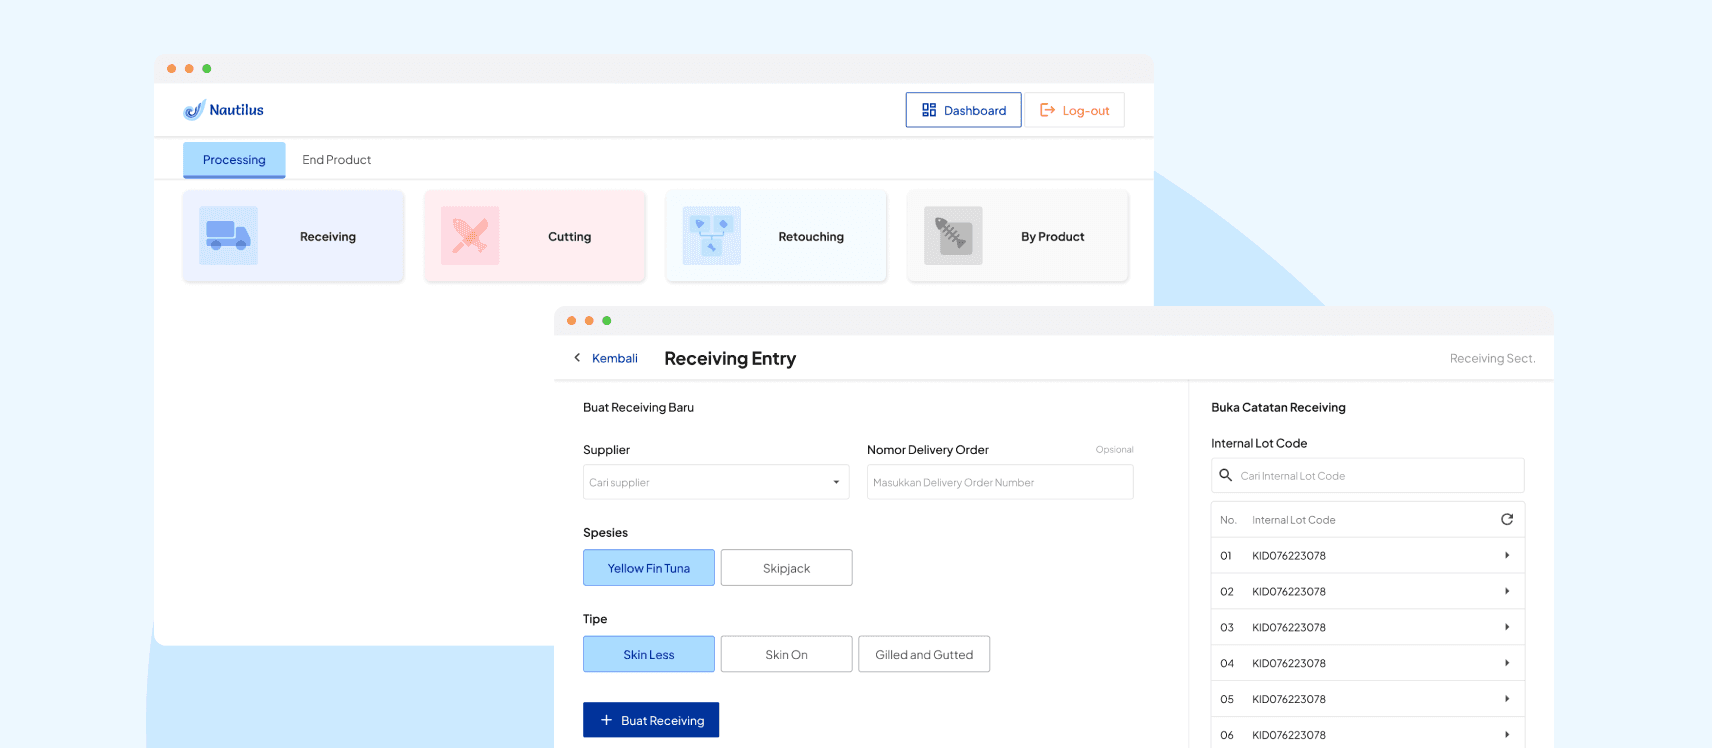Image resolution: width=1712 pixels, height=748 pixels.
Task: Open the Dashboard button
Action: [x=964, y=110]
